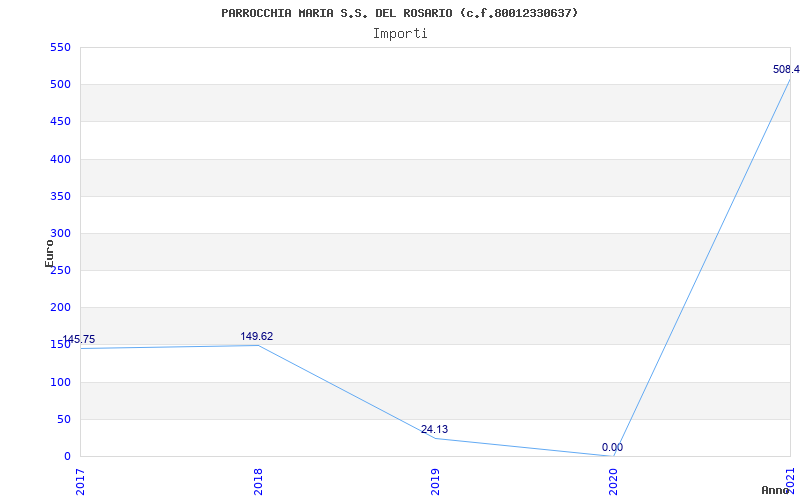
Task: Click the 250 y-axis tick label
Action: point(60,270)
